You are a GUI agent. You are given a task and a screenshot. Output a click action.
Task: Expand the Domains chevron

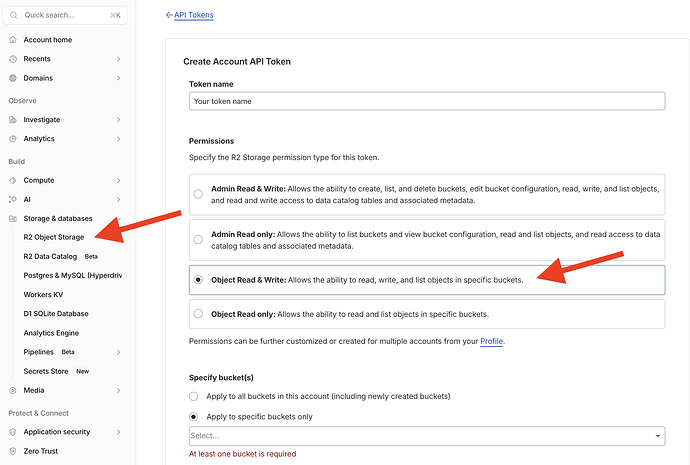[118, 78]
